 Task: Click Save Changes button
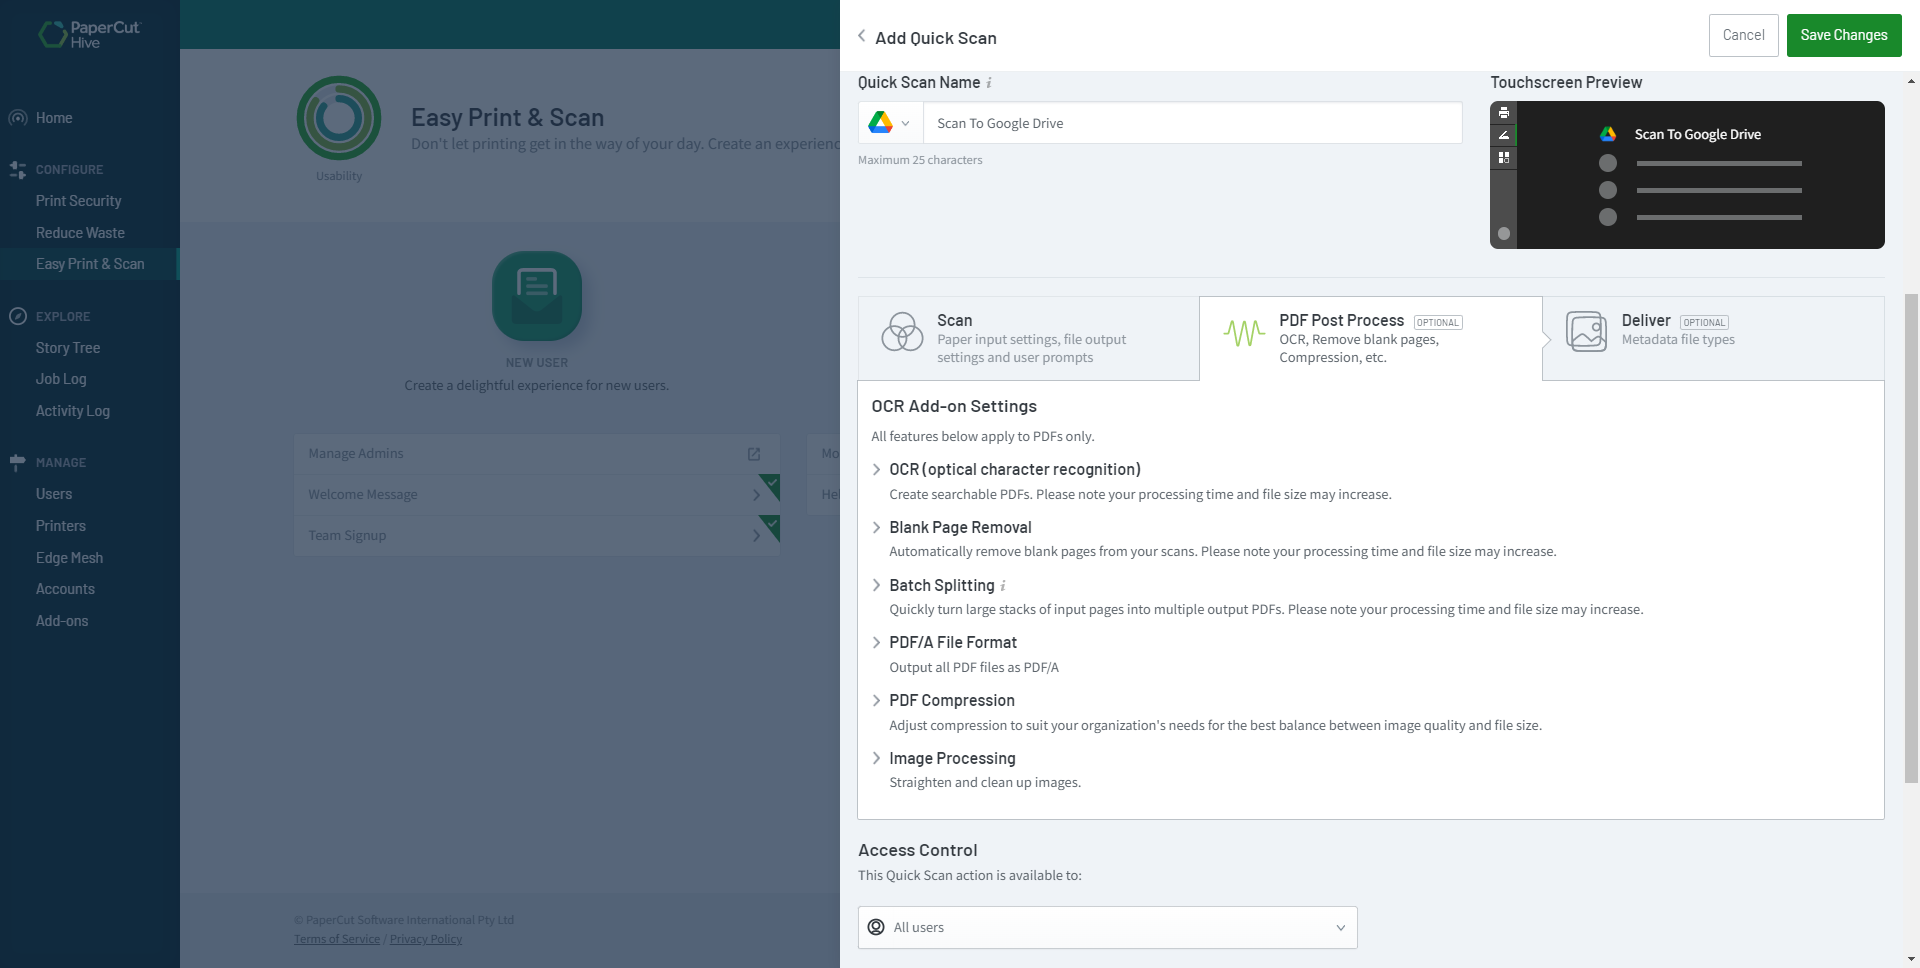pyautogui.click(x=1843, y=35)
